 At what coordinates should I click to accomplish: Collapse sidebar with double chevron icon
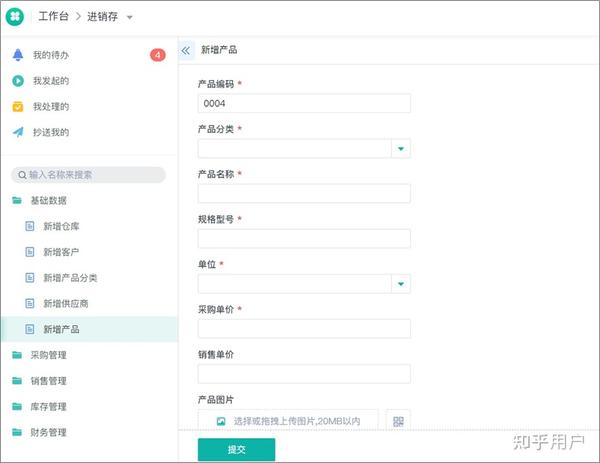(x=187, y=50)
